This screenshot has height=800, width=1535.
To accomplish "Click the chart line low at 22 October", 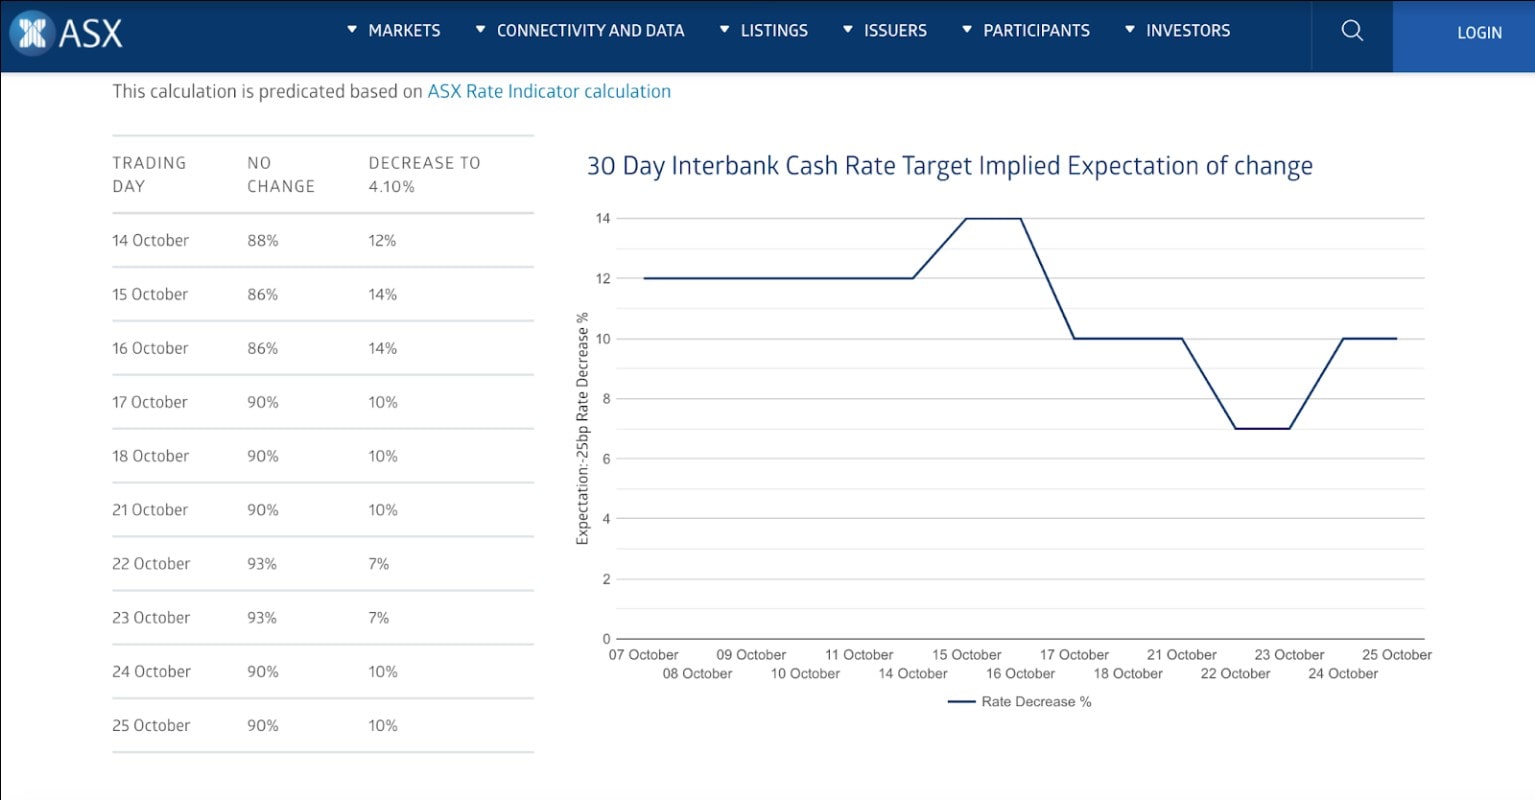I will pyautogui.click(x=1236, y=428).
